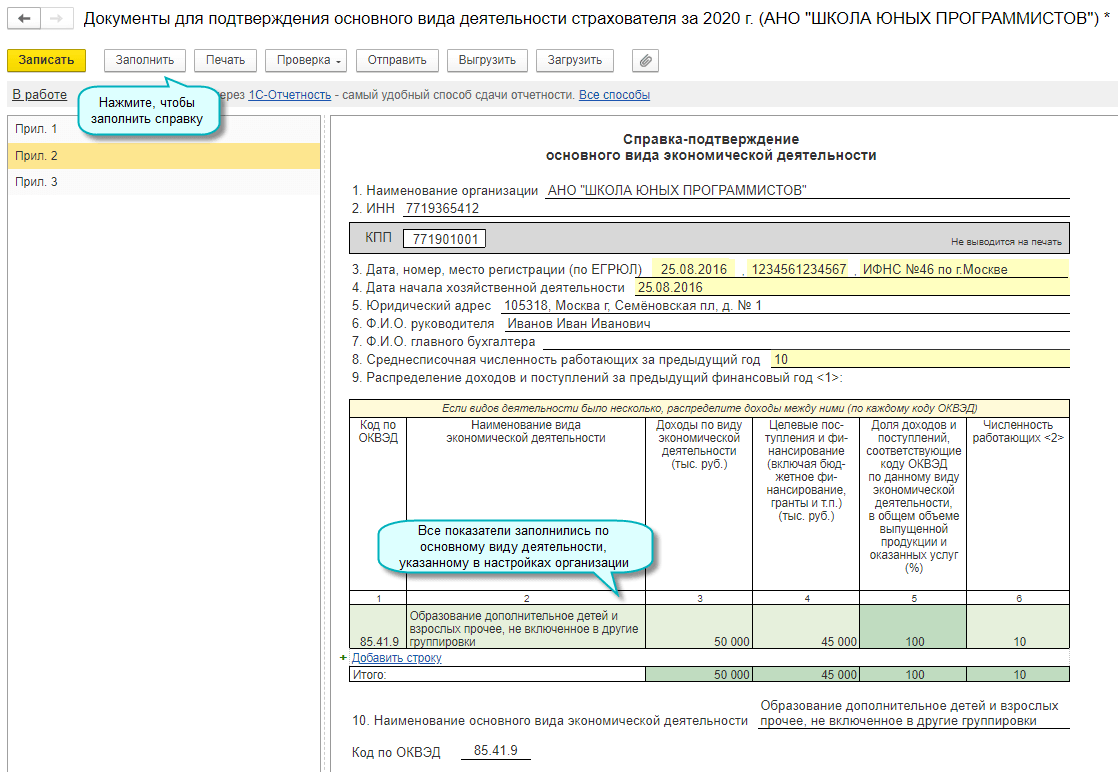Viewport: 1118px width, 772px height.
Task: Send the report with Отправить button
Action: [x=397, y=61]
